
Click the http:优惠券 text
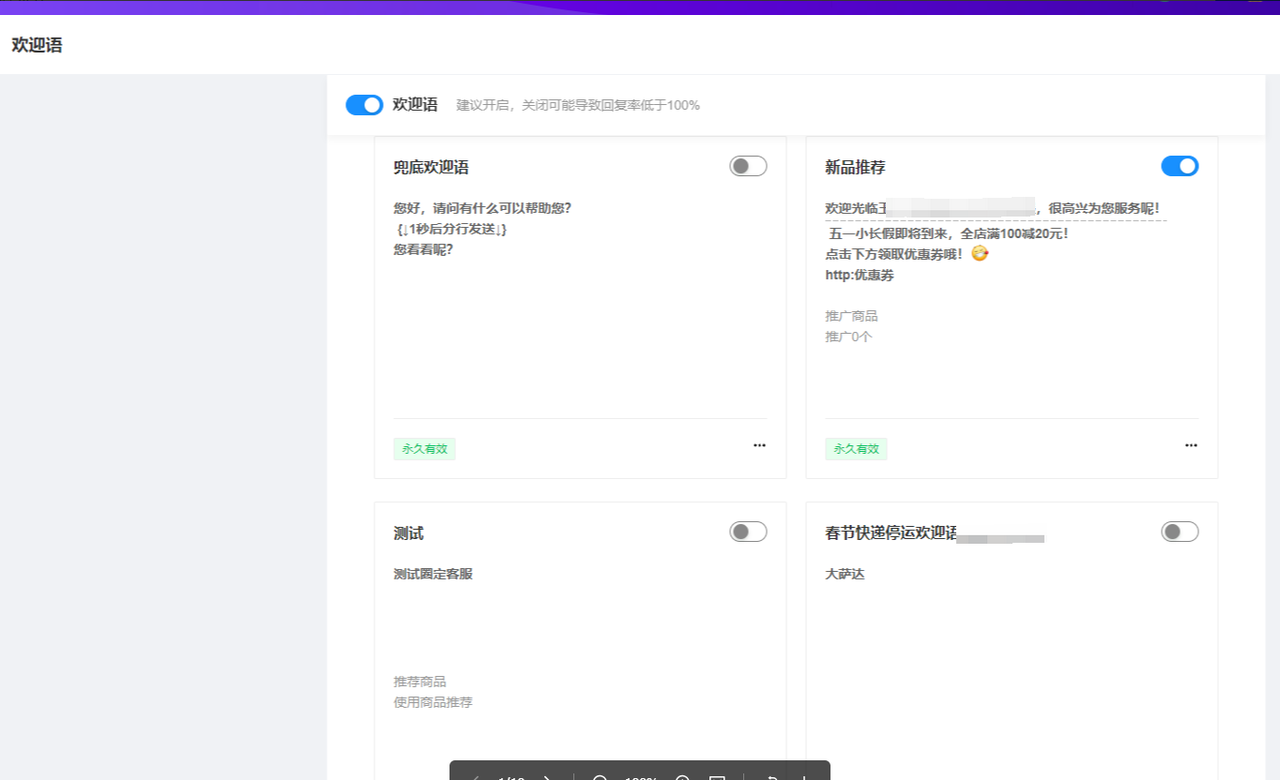click(x=860, y=275)
